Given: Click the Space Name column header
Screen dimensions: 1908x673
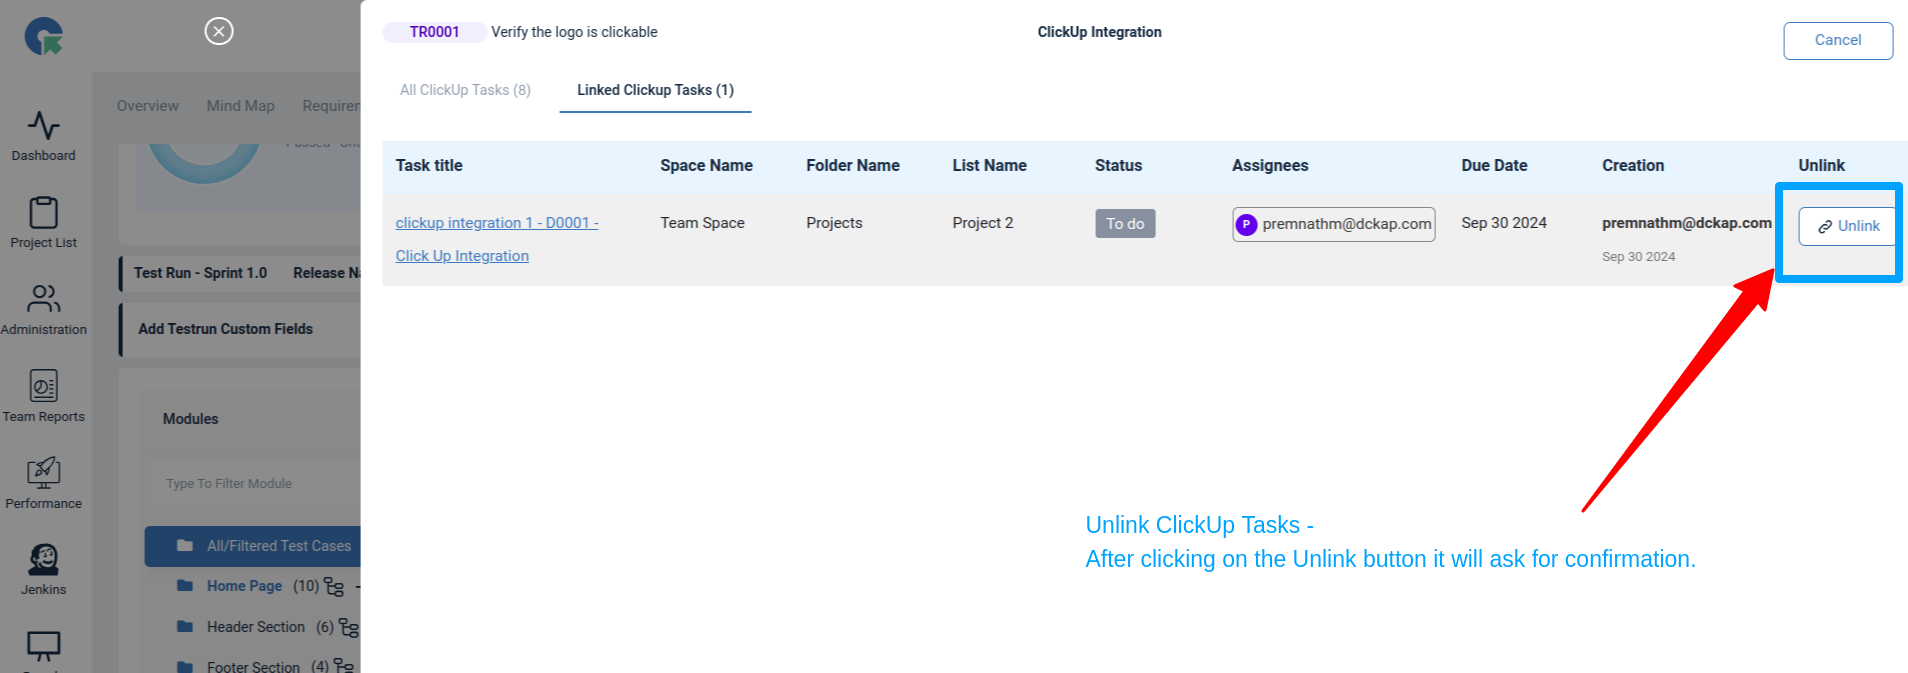Looking at the screenshot, I should [706, 166].
